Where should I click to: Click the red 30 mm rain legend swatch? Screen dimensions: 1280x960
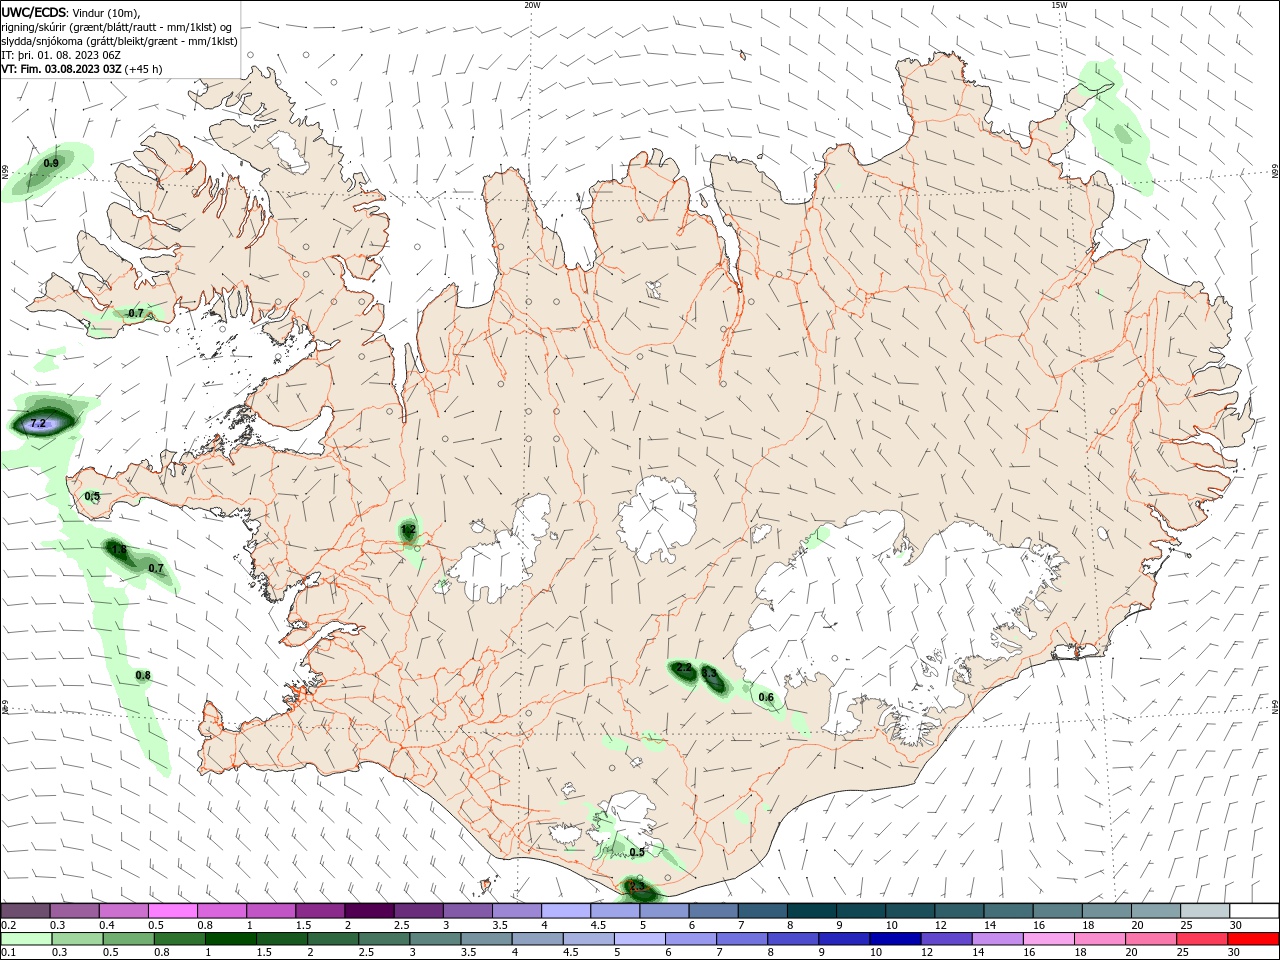(x=1254, y=939)
